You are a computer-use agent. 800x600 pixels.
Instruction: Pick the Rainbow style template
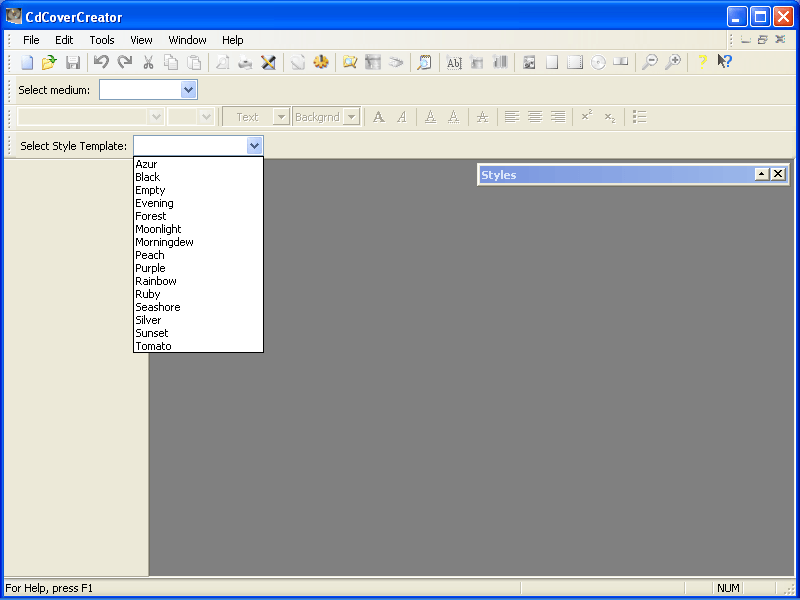pyautogui.click(x=198, y=281)
